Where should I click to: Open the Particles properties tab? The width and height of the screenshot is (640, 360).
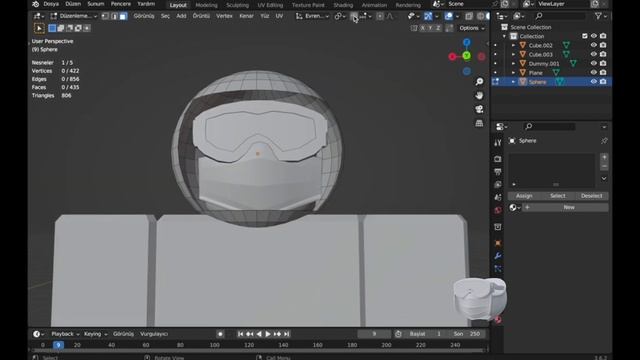coord(498,269)
